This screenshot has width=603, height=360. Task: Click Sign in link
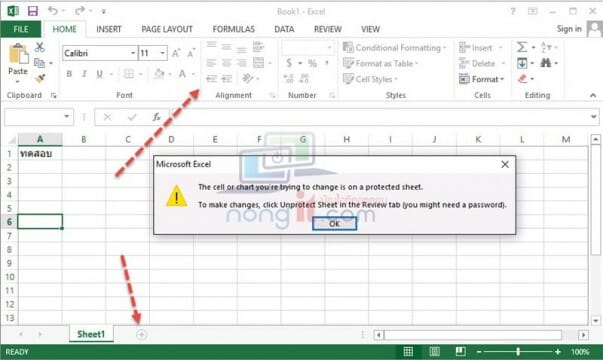[569, 29]
